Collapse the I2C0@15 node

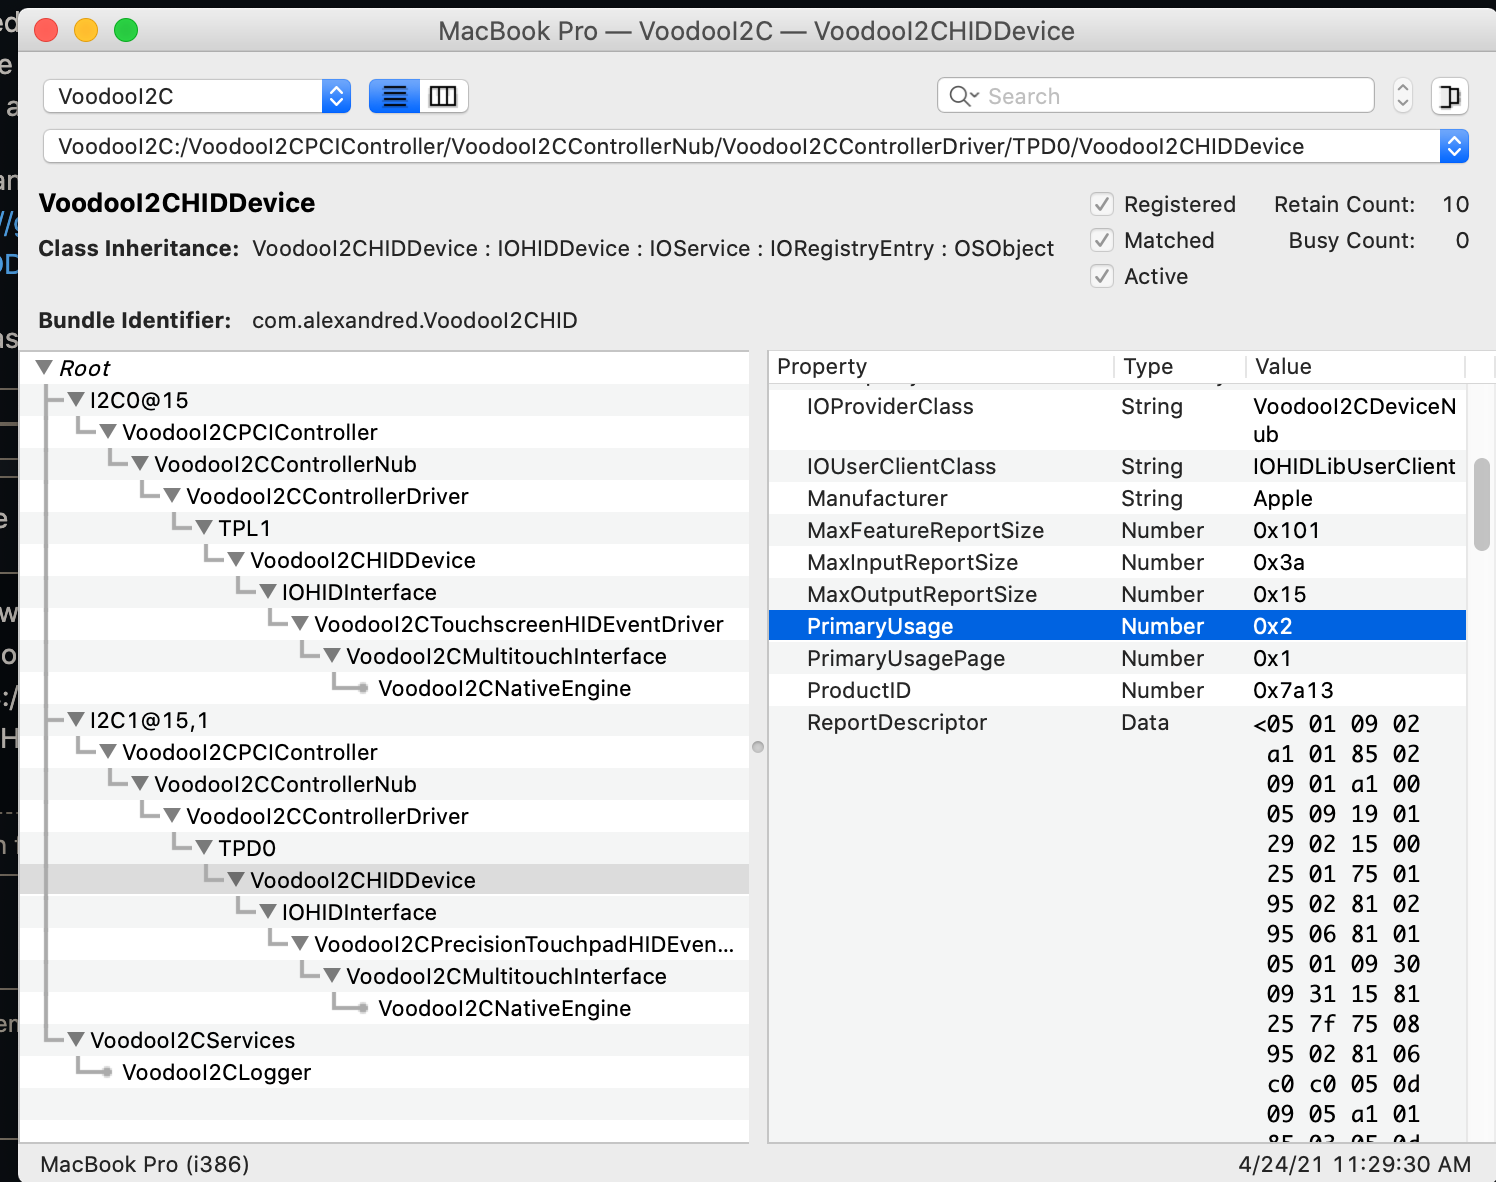(76, 399)
